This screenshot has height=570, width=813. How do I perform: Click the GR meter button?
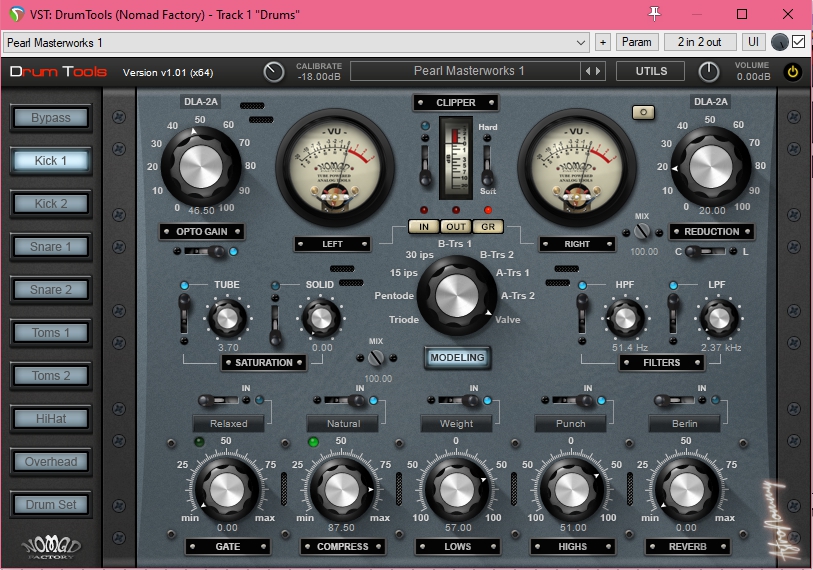488,227
